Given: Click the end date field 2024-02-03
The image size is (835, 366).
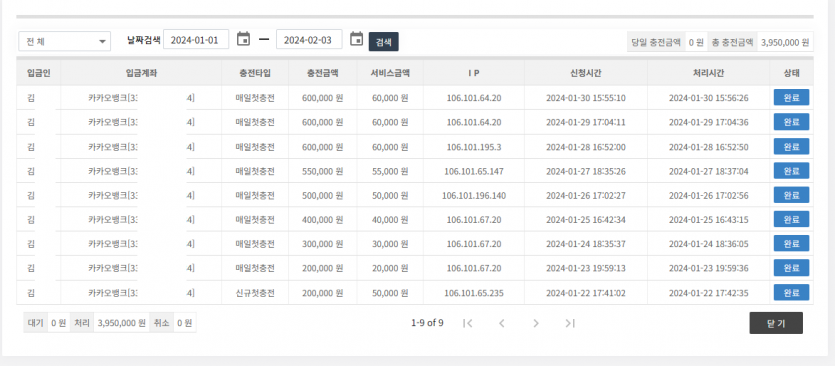Looking at the screenshot, I should (x=309, y=39).
